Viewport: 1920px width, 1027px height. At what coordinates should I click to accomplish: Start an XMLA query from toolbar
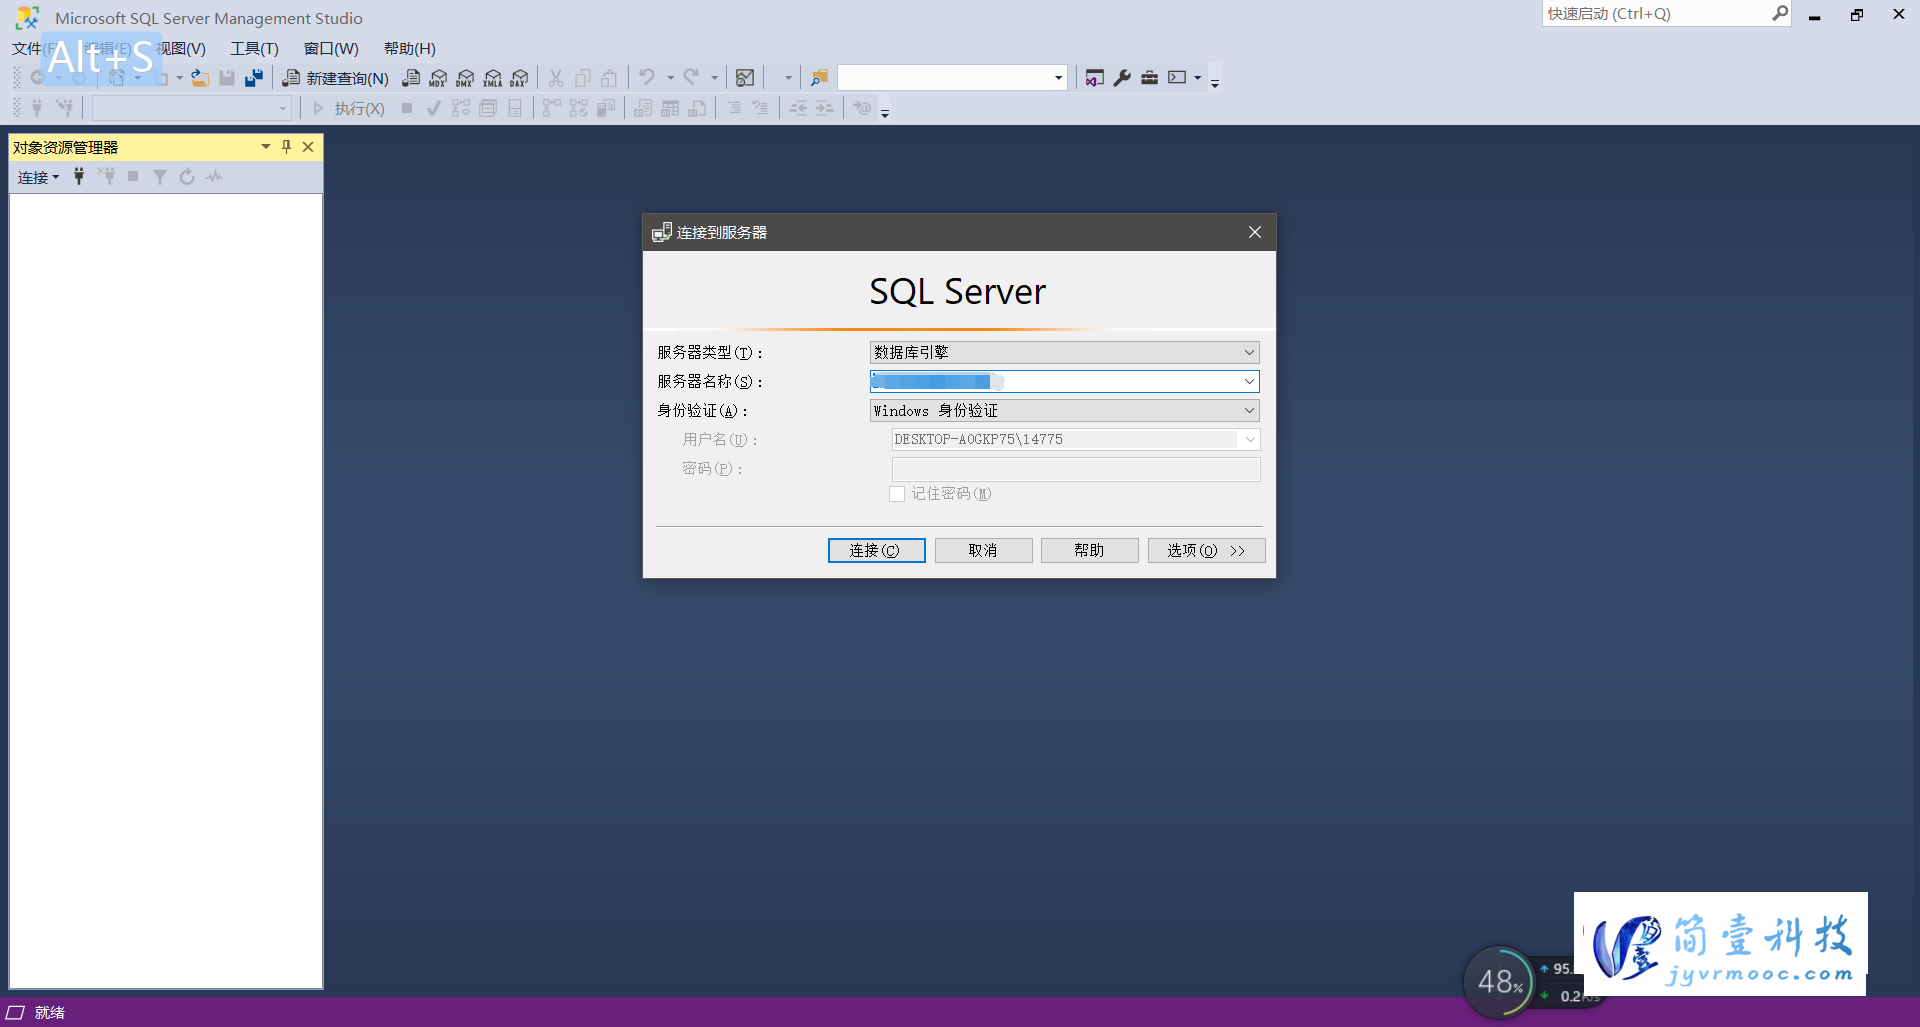click(x=492, y=78)
